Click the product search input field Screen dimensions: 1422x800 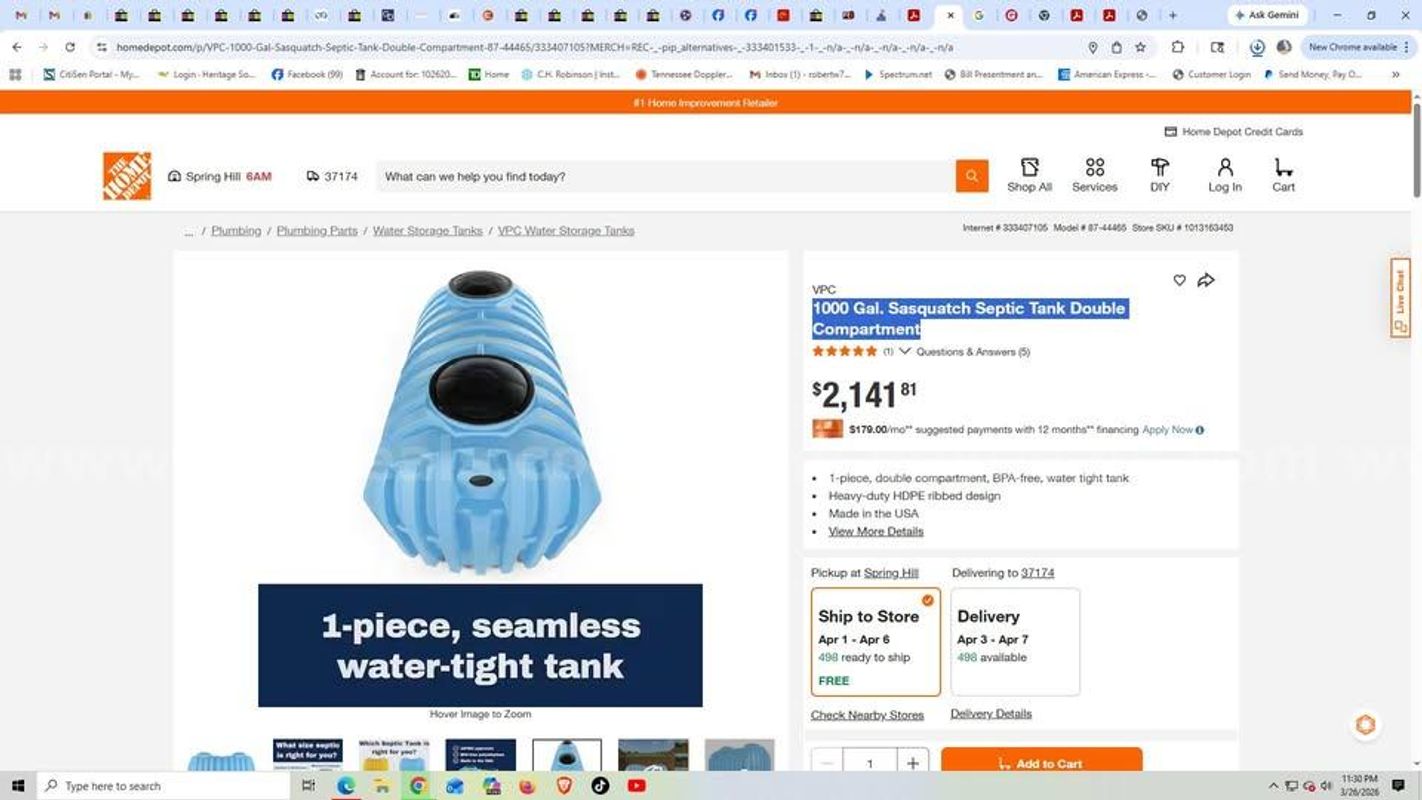click(x=666, y=176)
